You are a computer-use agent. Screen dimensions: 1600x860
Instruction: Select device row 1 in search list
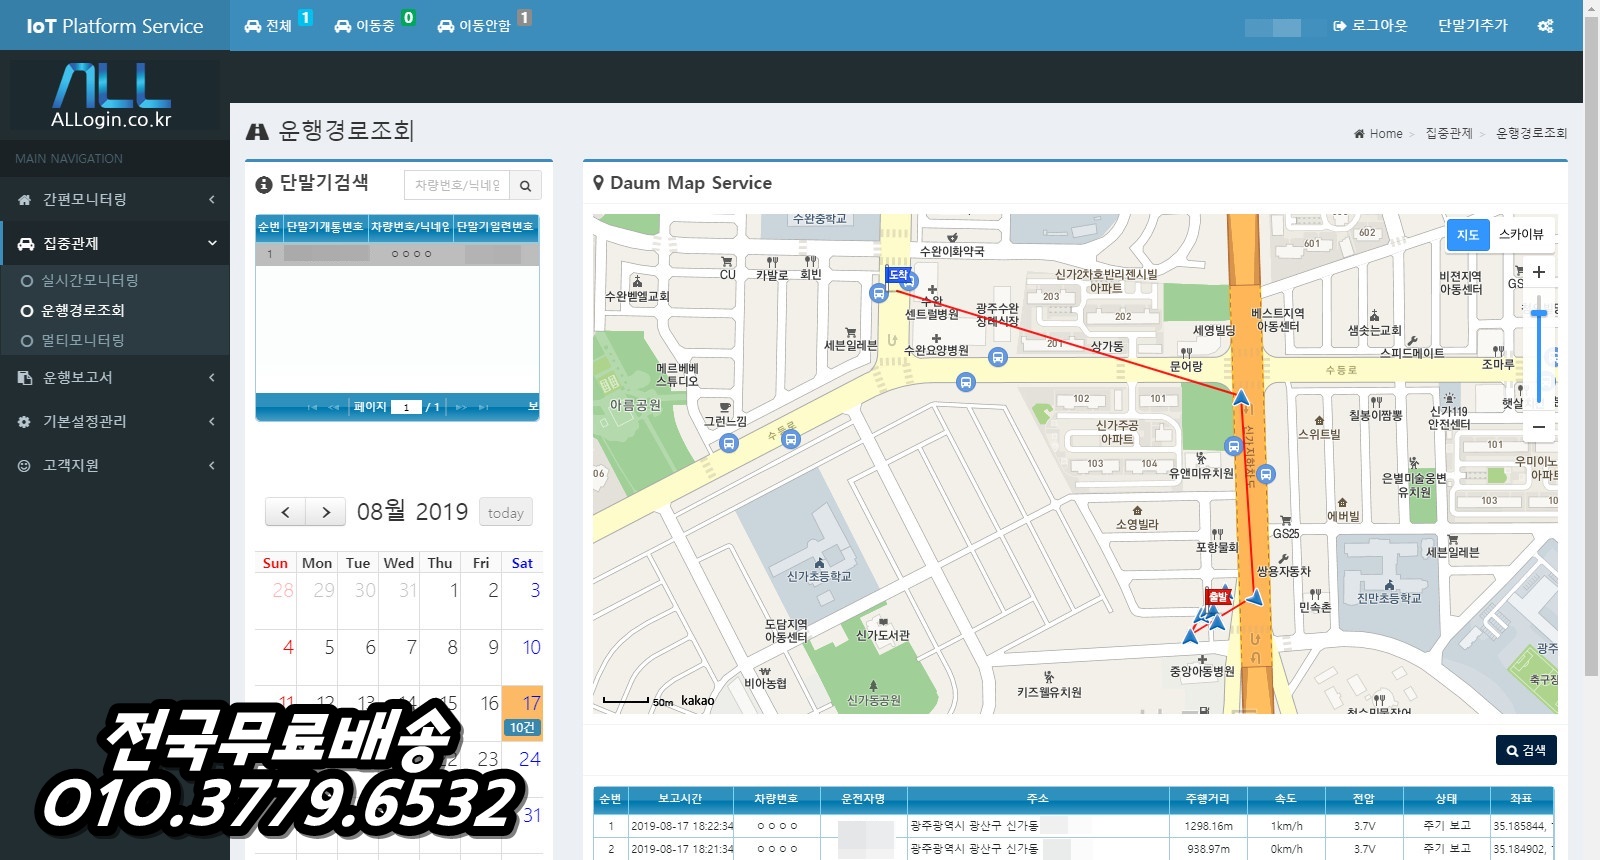pyautogui.click(x=397, y=254)
